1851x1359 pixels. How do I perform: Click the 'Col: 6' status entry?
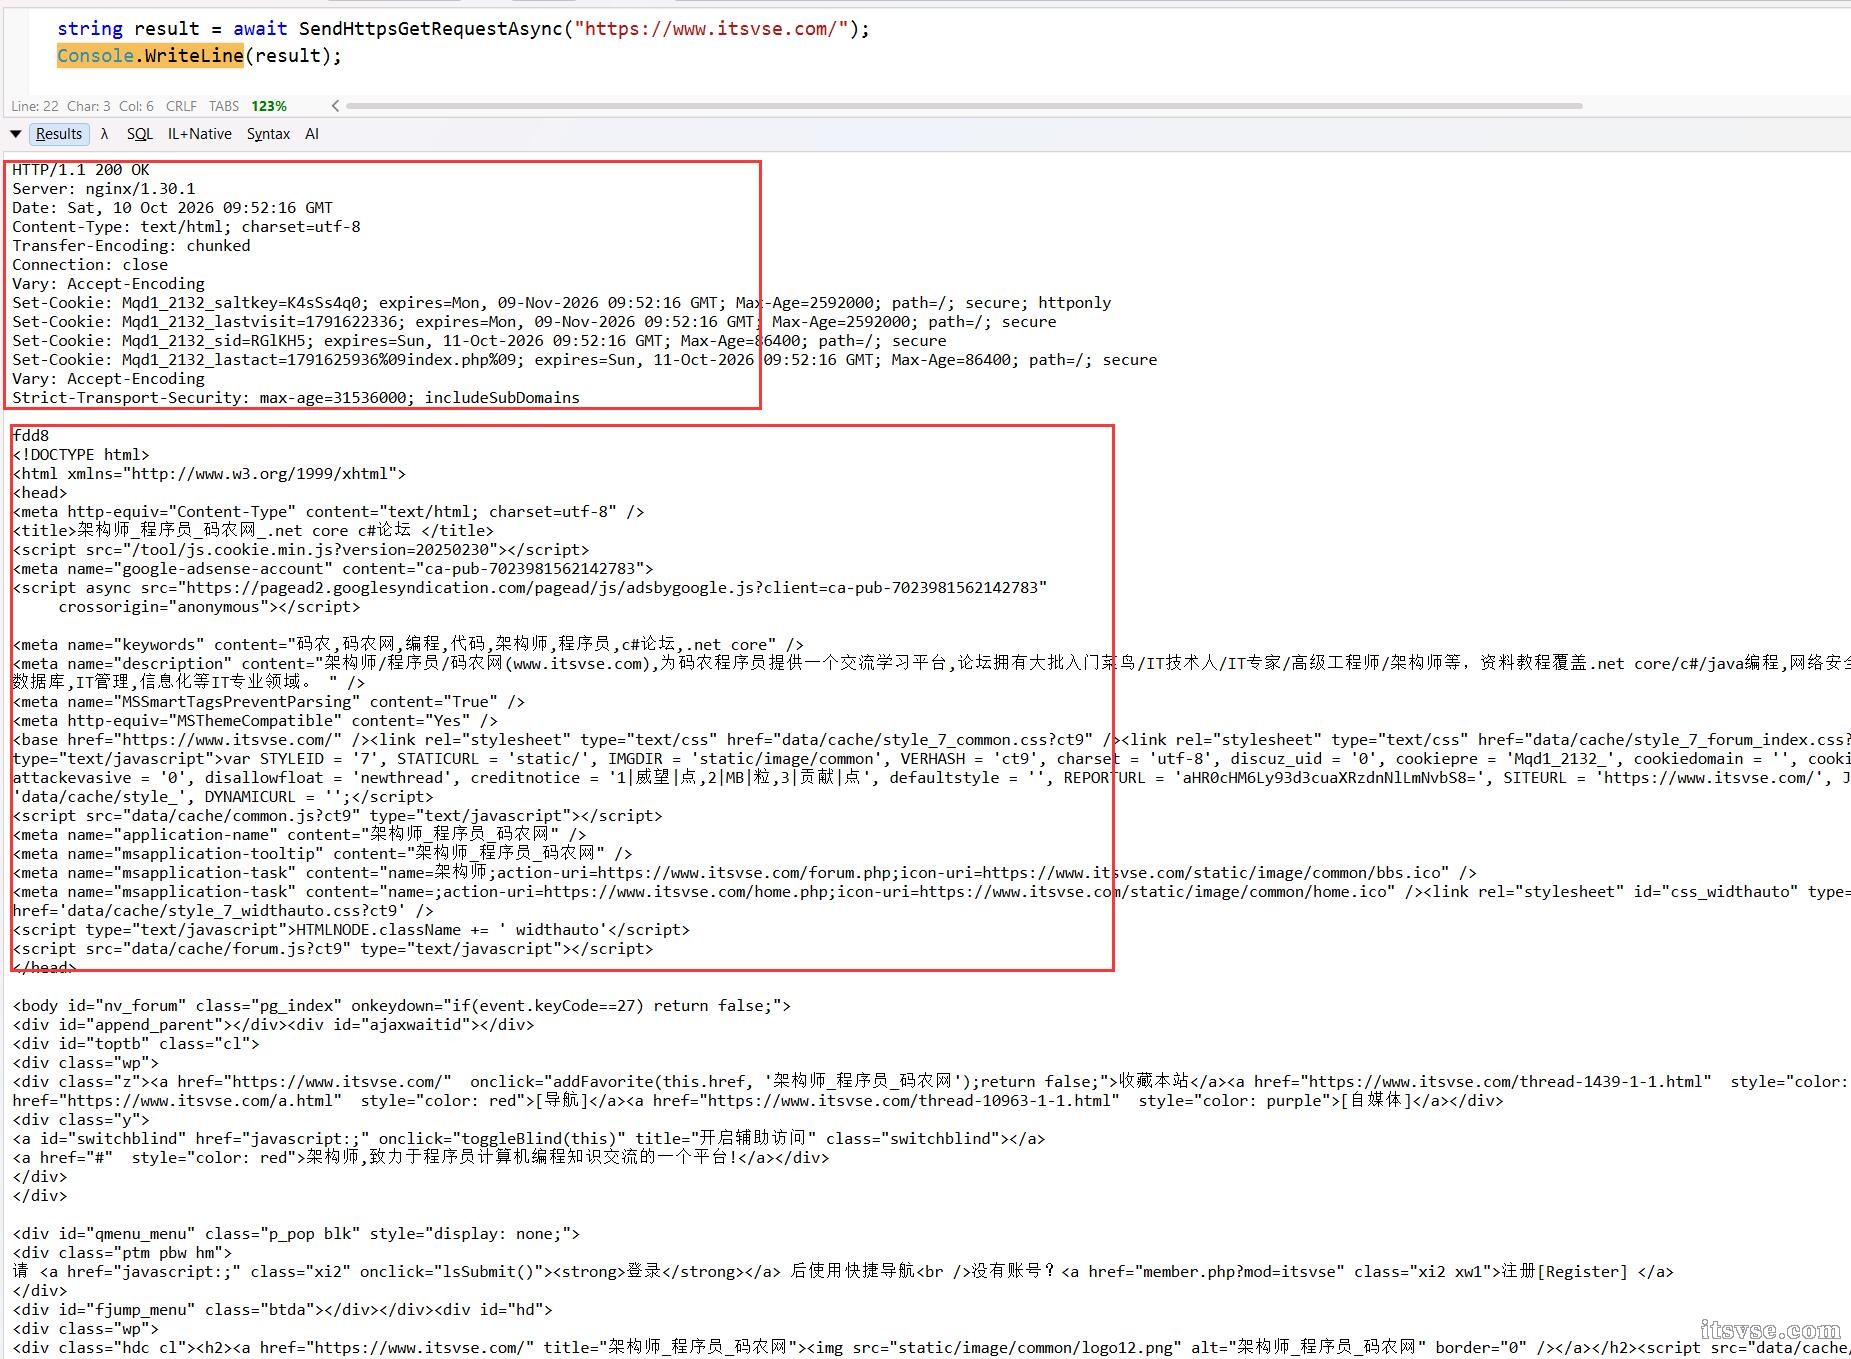point(136,106)
